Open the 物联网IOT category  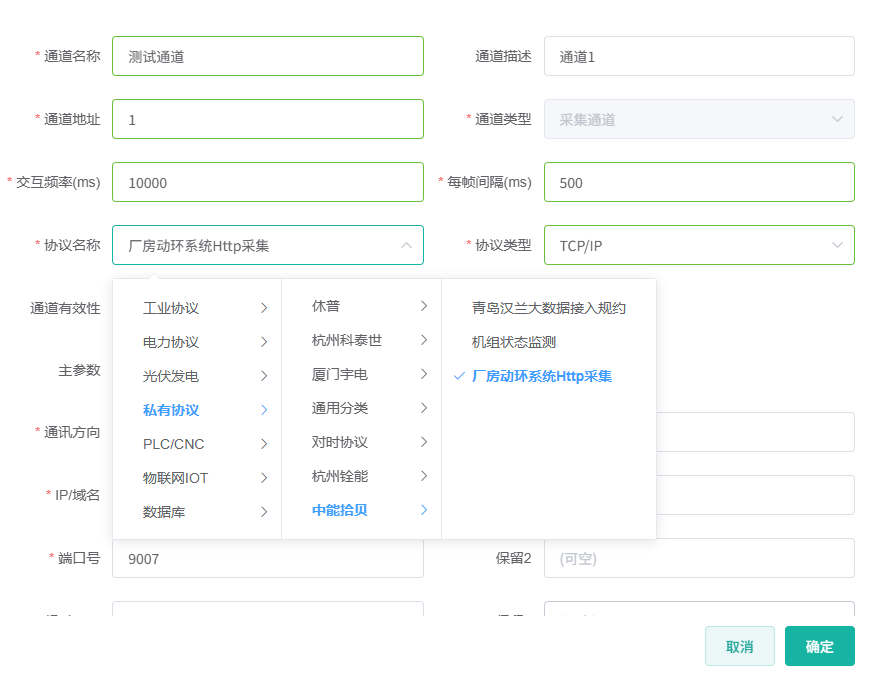click(x=176, y=478)
